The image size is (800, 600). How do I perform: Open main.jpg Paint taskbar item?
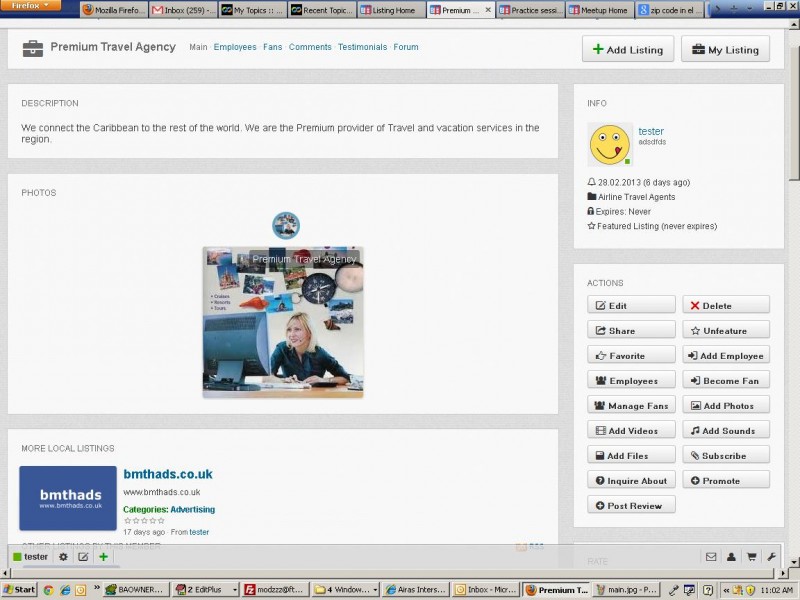[x=627, y=590]
